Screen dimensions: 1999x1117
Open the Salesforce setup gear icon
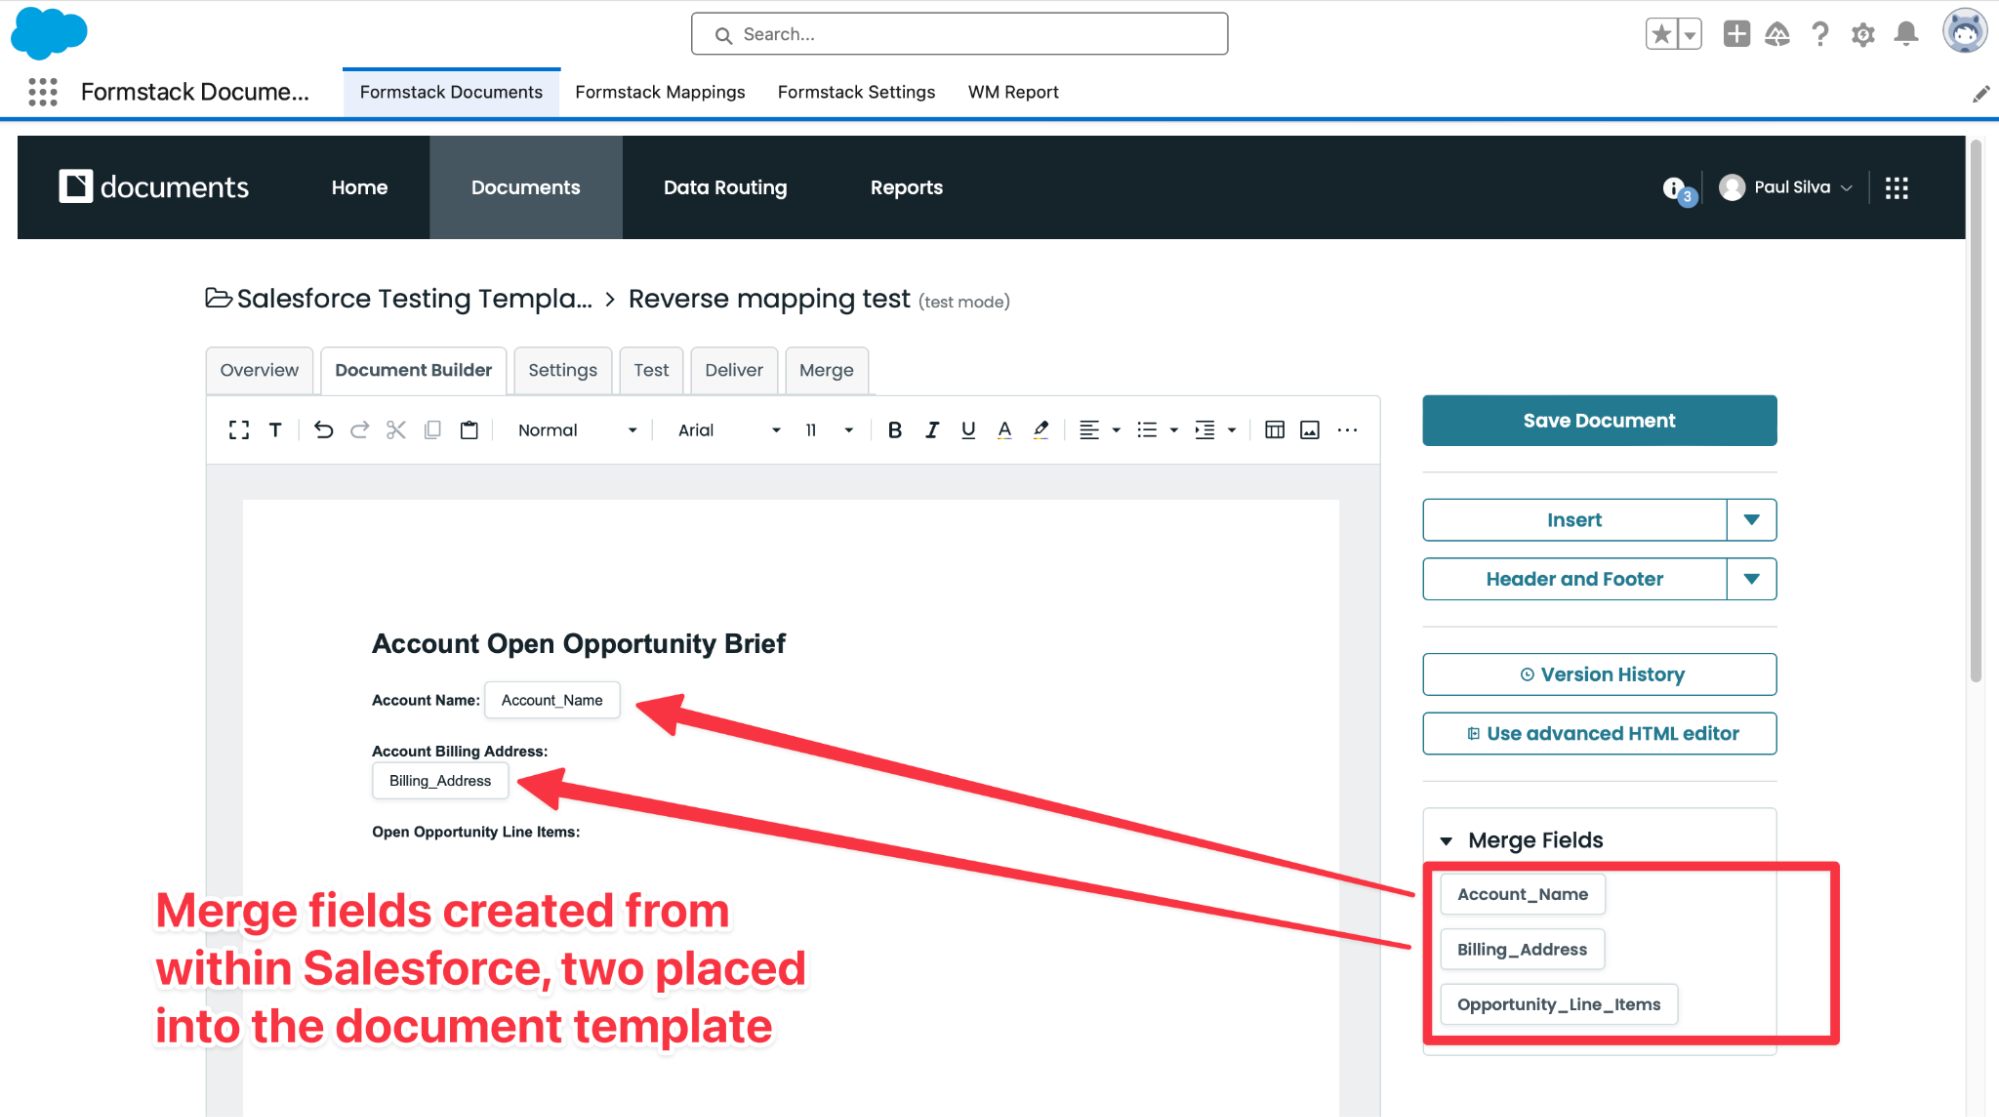tap(1862, 34)
